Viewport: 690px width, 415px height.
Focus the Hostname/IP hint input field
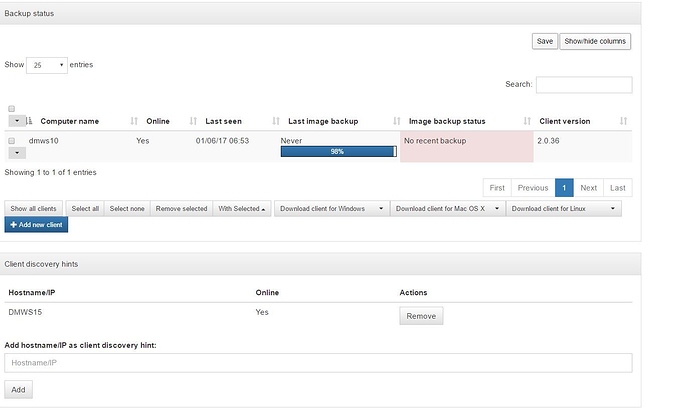click(318, 363)
